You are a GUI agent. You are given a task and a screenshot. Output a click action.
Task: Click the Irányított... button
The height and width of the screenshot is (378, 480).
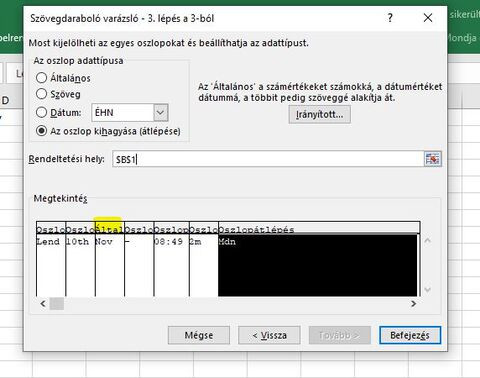pyautogui.click(x=320, y=115)
